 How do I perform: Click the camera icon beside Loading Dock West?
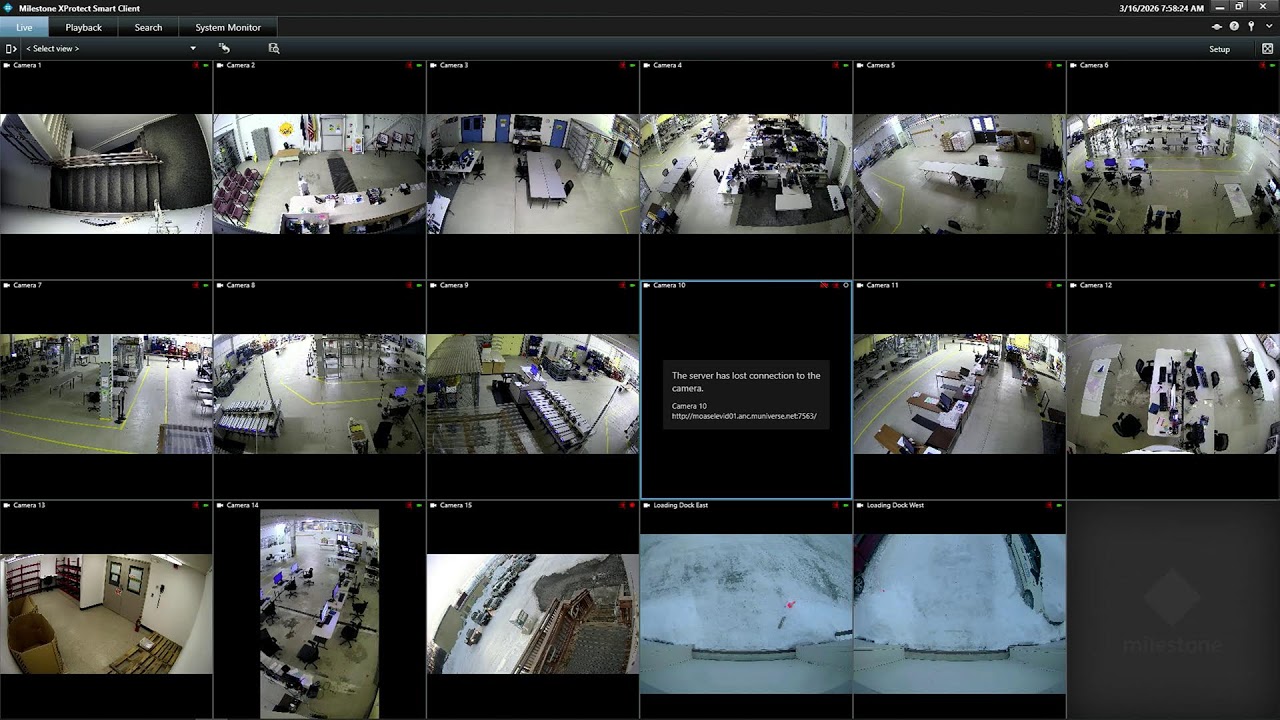[x=860, y=505]
